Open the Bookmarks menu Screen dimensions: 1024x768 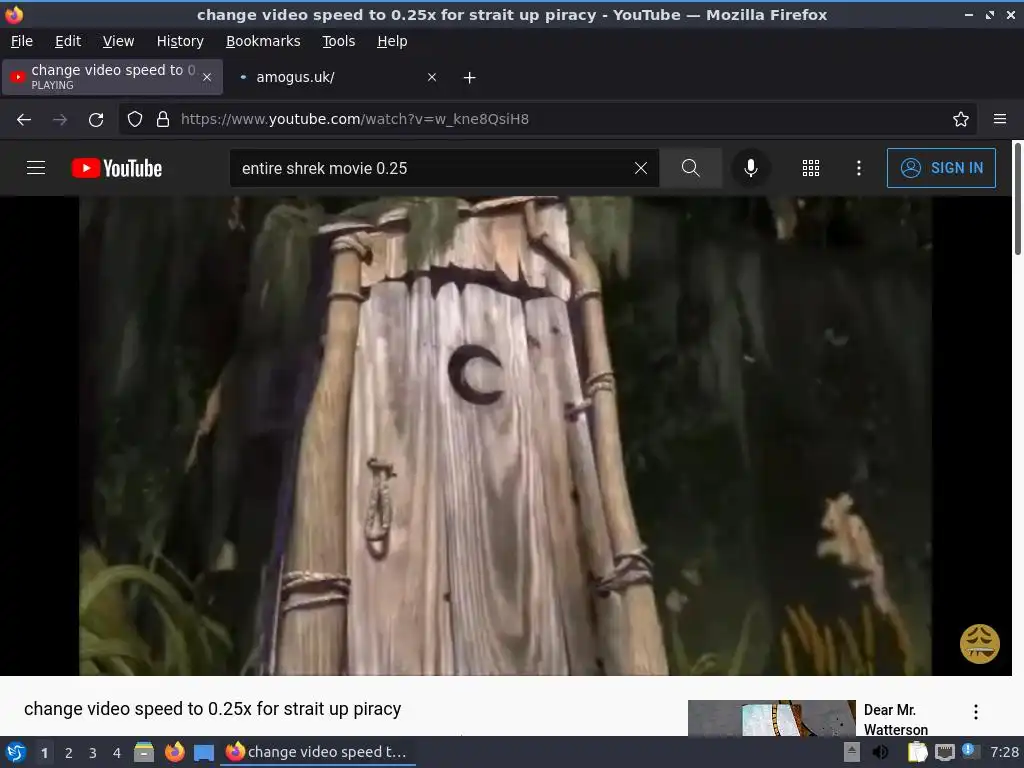[263, 41]
